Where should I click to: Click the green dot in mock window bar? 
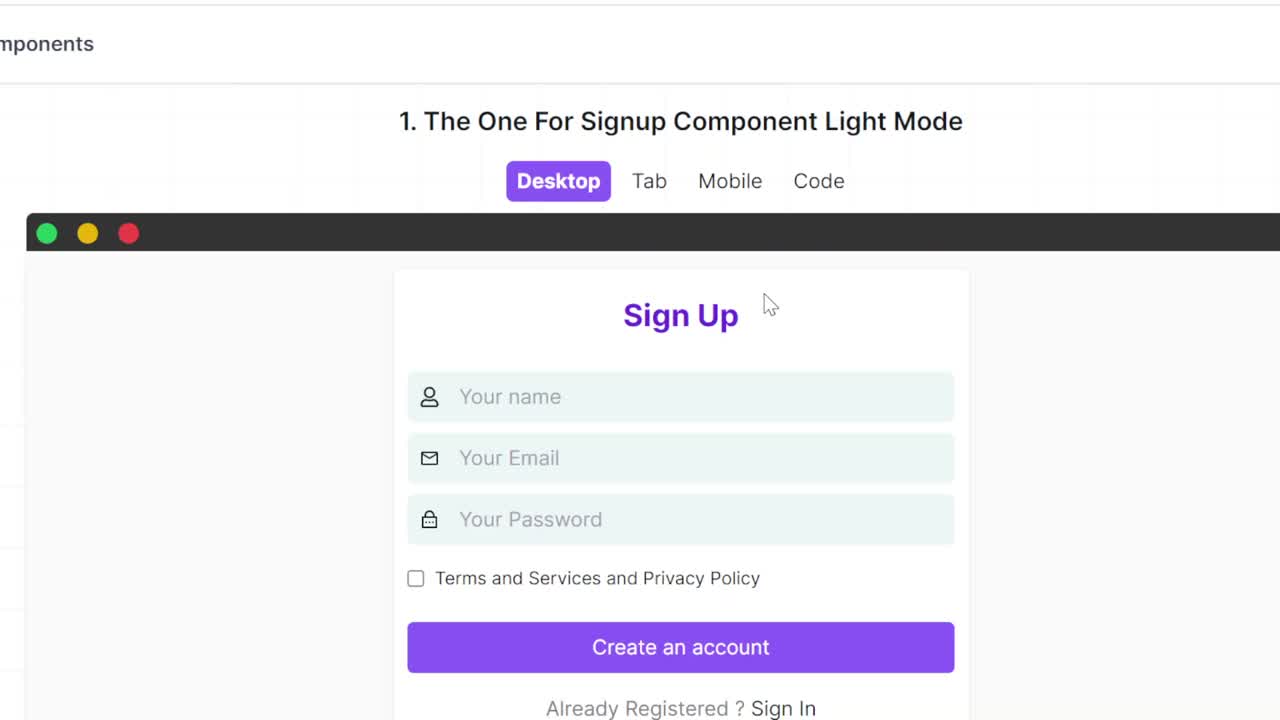[x=47, y=233]
